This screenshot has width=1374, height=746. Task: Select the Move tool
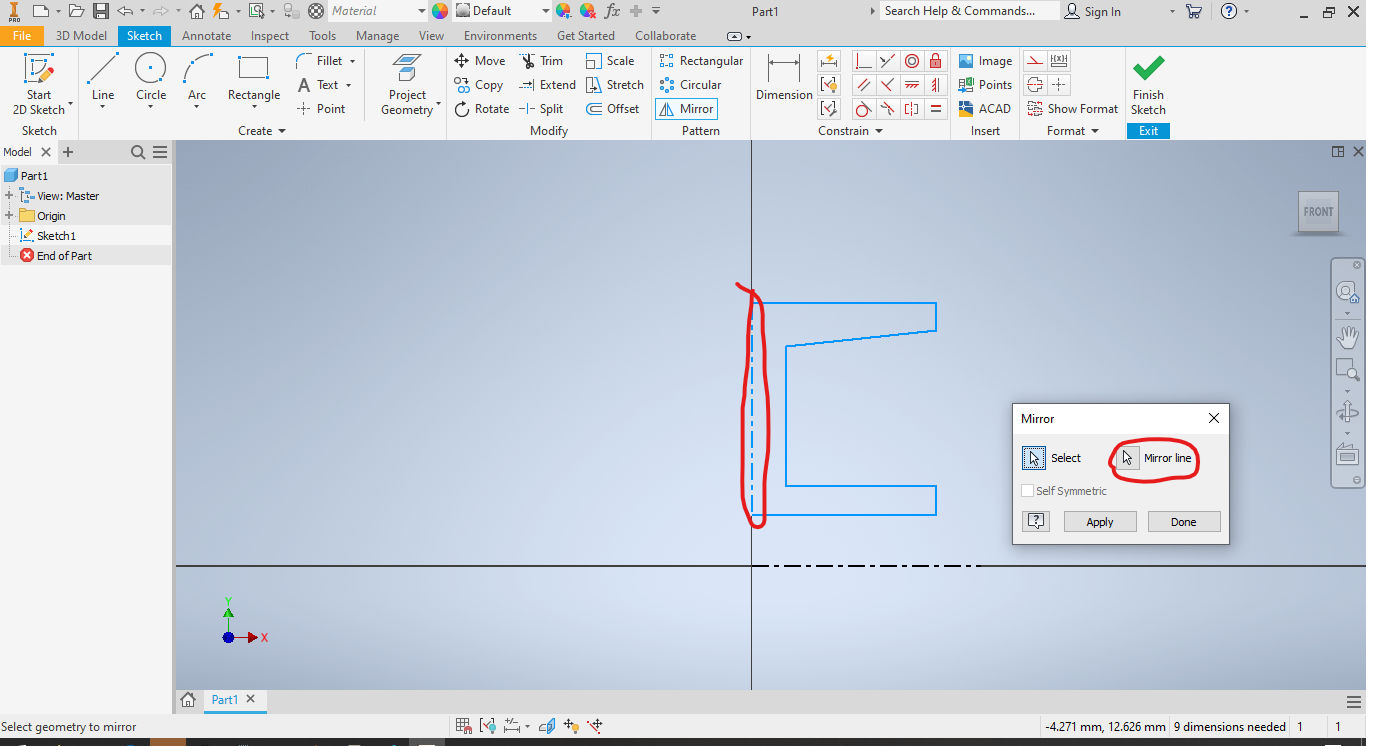480,61
